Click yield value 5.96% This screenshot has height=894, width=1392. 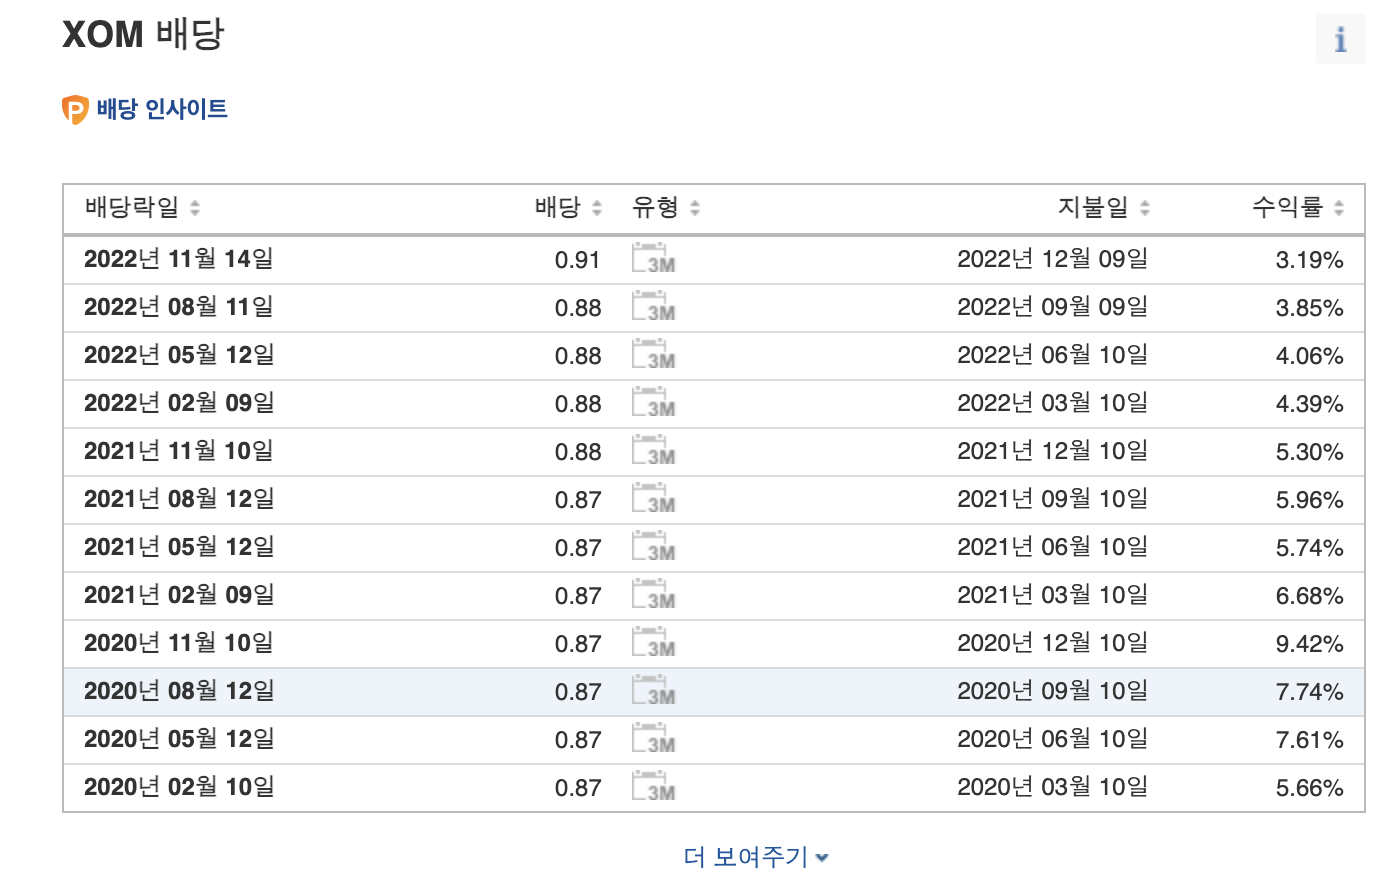pyautogui.click(x=1309, y=500)
